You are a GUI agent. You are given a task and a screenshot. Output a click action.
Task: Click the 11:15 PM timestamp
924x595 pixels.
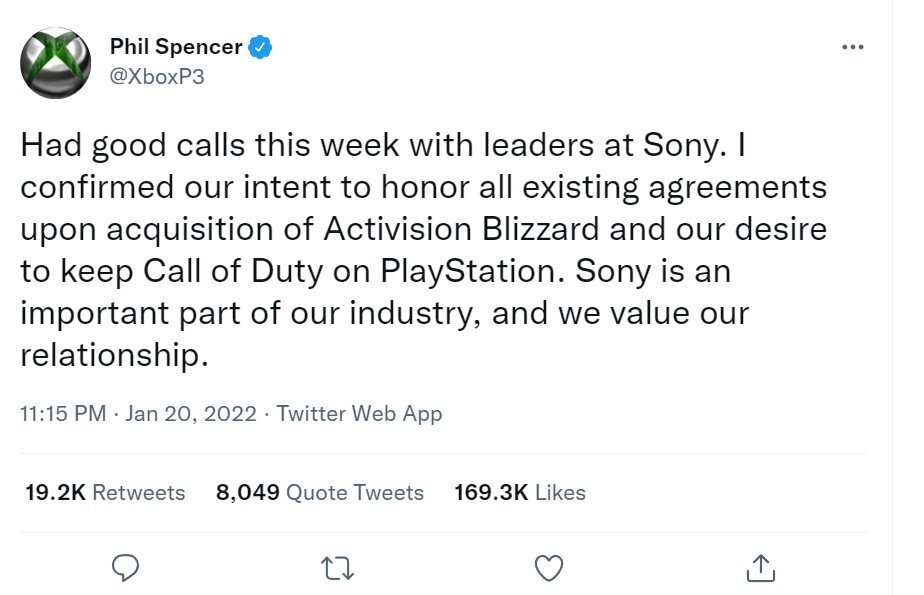tap(63, 414)
